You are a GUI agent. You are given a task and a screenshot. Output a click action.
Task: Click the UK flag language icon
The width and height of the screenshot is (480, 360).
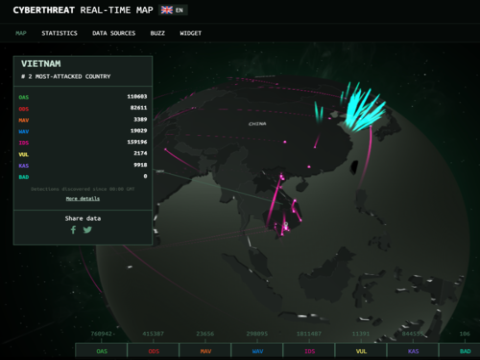tap(167, 10)
